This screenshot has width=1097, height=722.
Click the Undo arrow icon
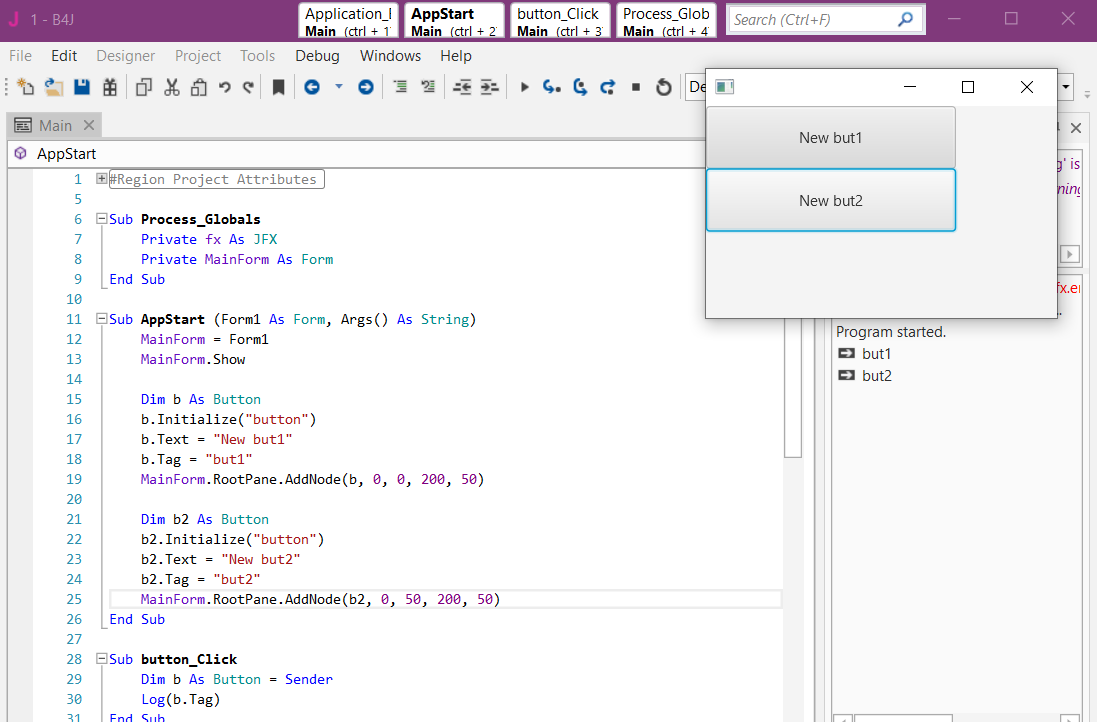pyautogui.click(x=225, y=88)
